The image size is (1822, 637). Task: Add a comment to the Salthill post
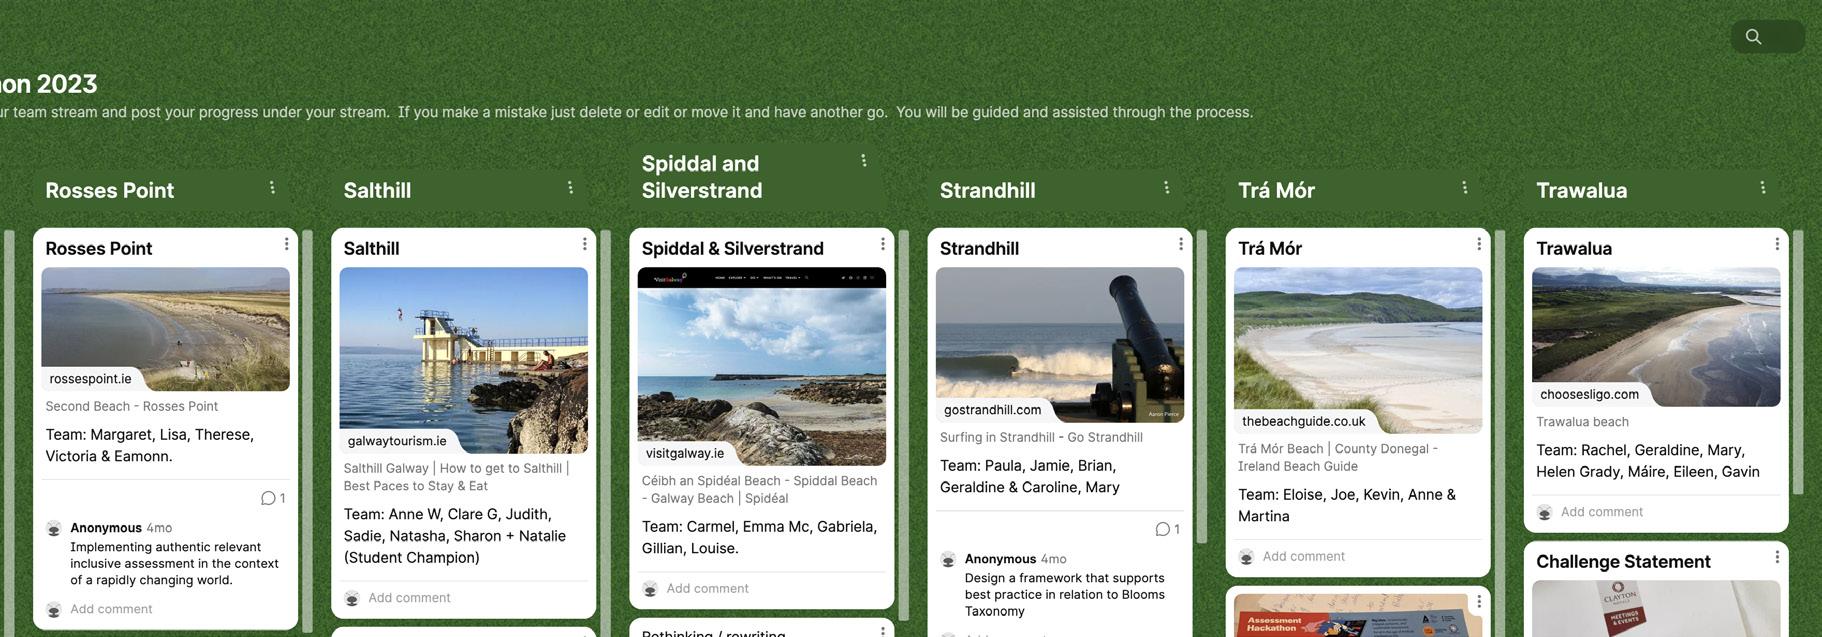409,598
